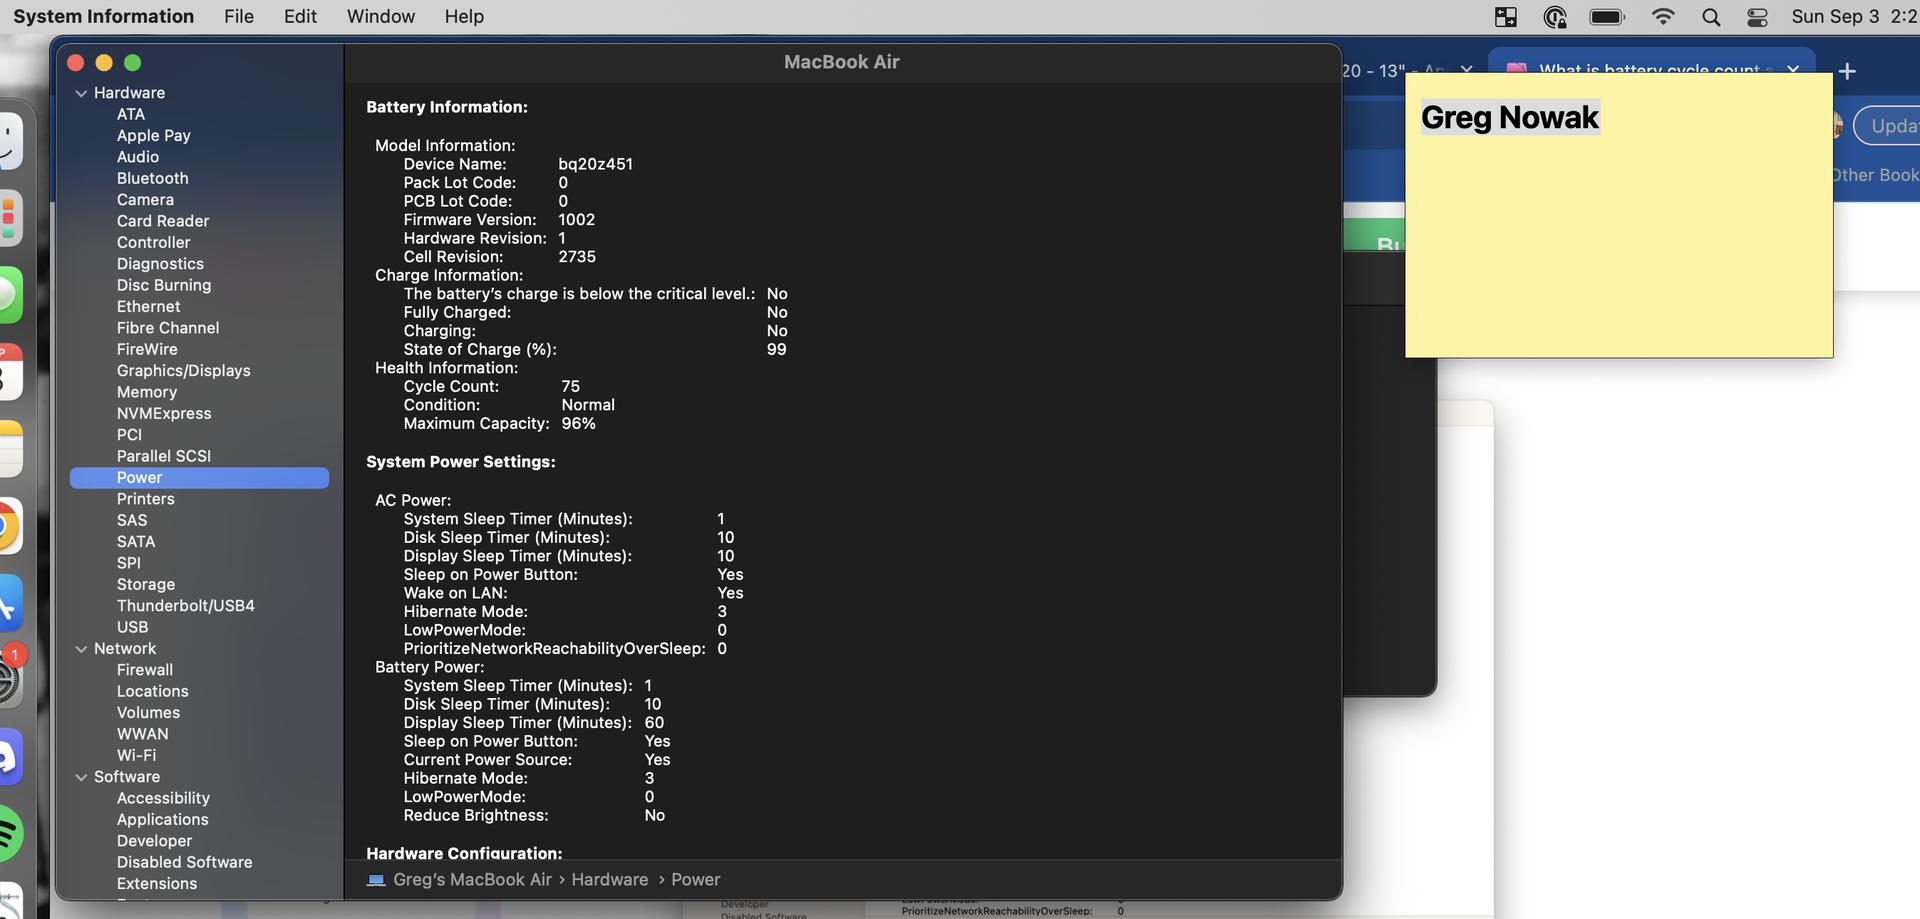Click the Update button in the browser window

coord(1888,126)
